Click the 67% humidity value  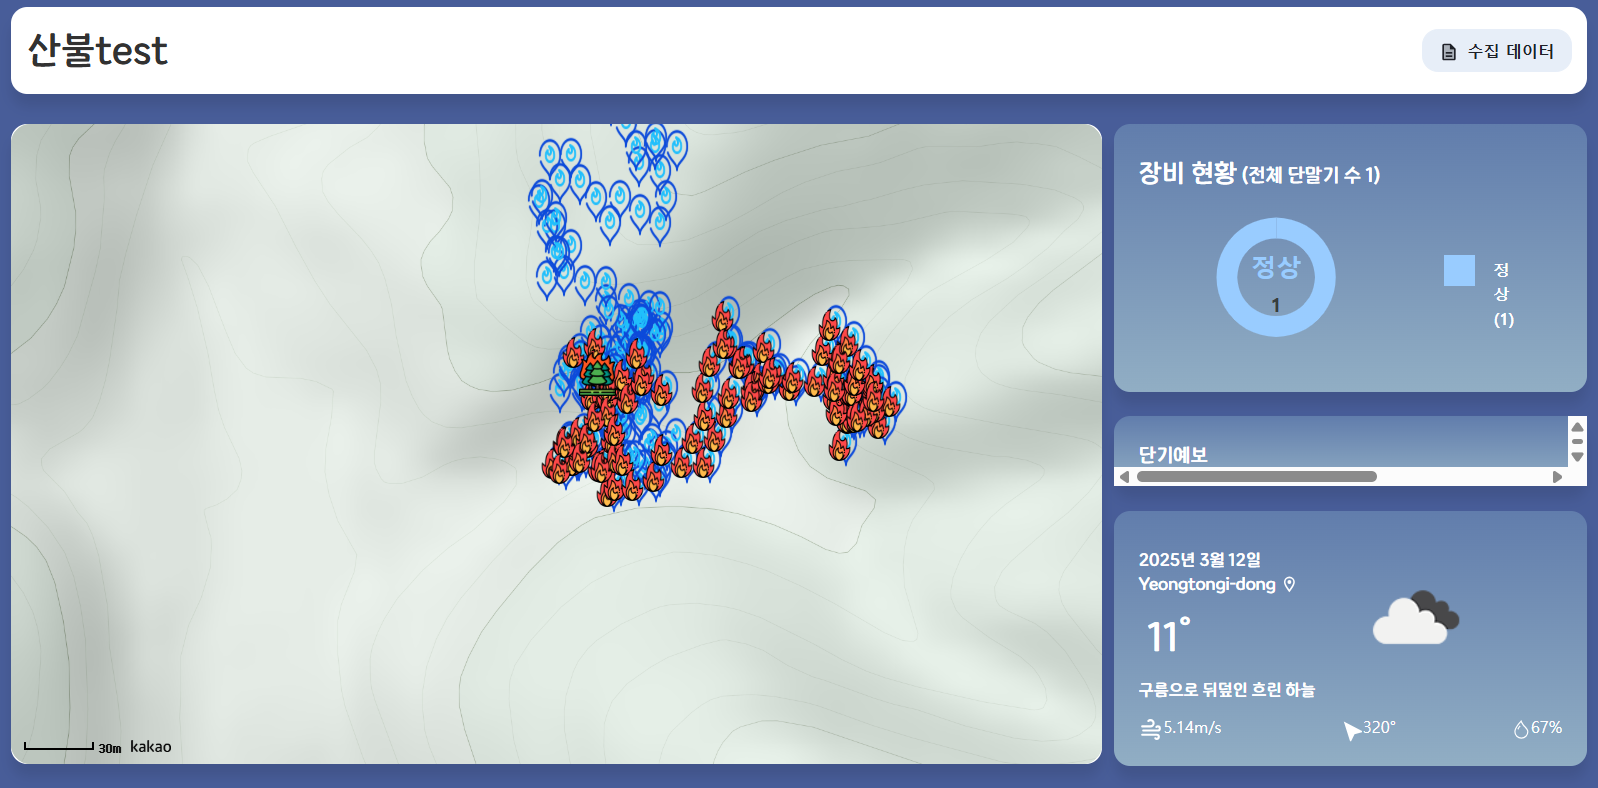pyautogui.click(x=1546, y=728)
